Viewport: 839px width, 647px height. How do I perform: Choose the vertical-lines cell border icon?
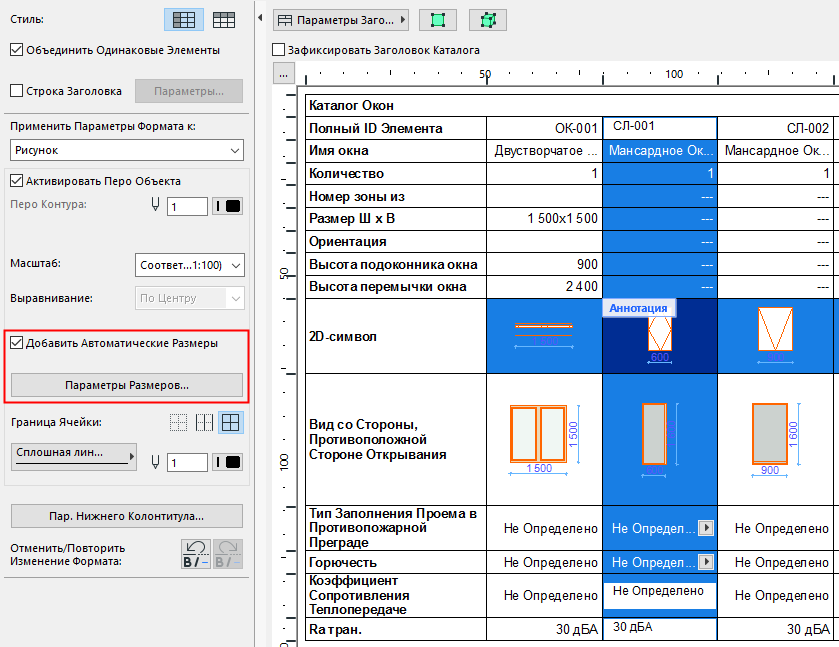click(204, 423)
